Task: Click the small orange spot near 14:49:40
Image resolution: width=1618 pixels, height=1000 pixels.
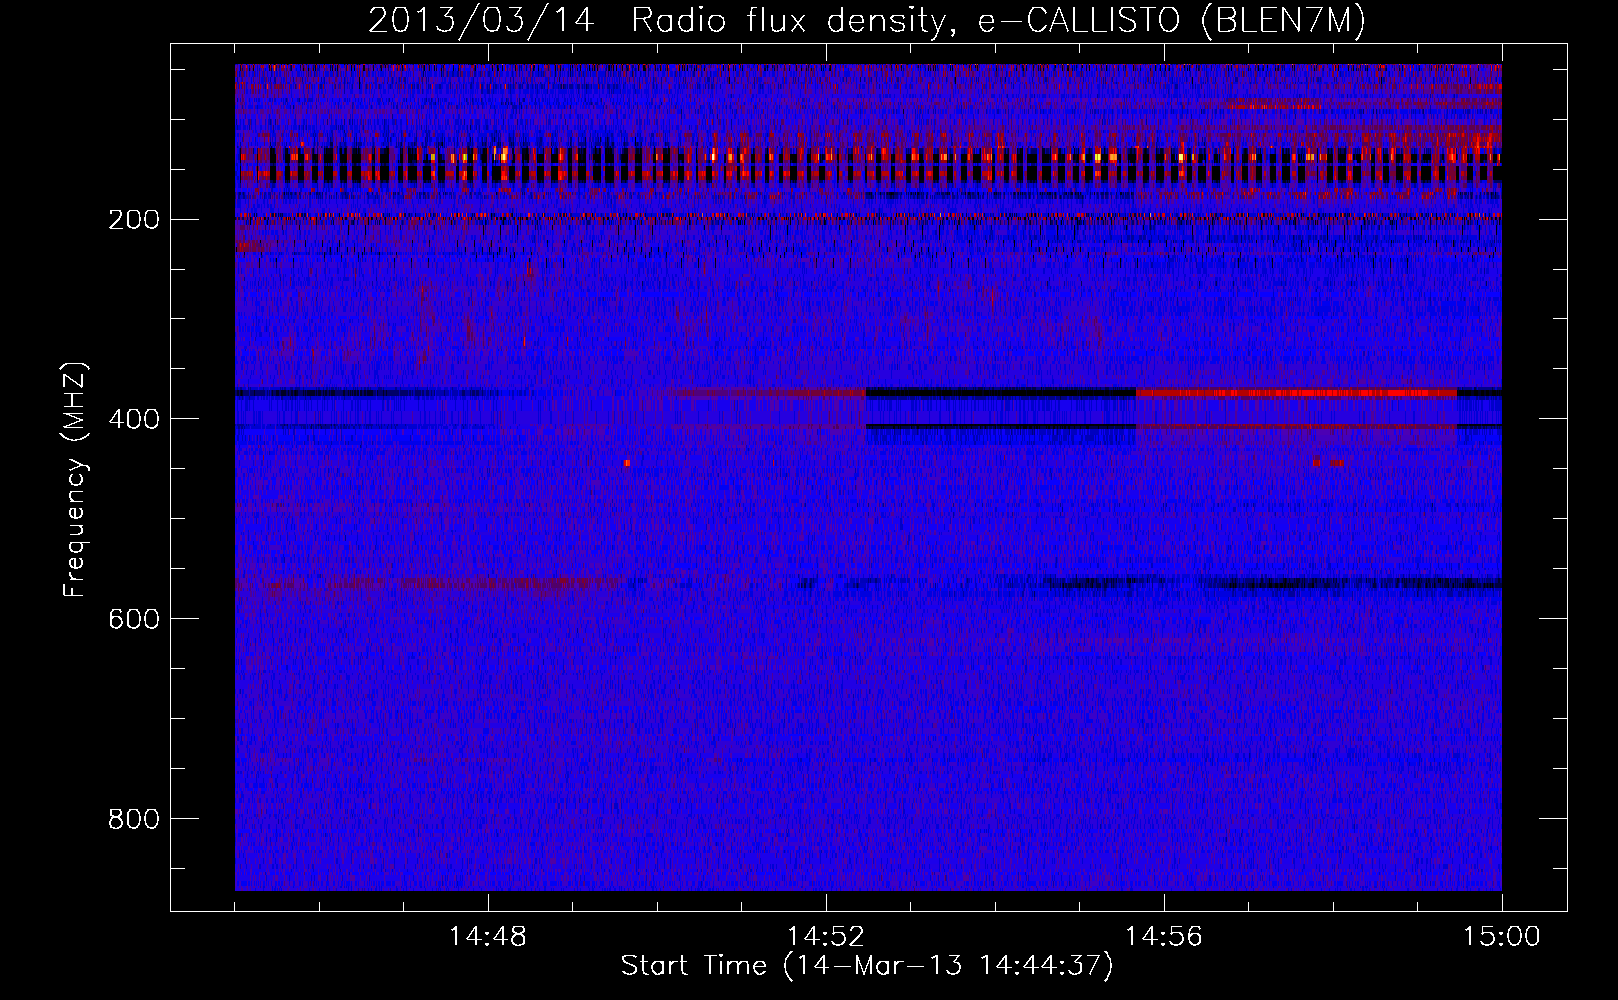Action: tap(627, 463)
